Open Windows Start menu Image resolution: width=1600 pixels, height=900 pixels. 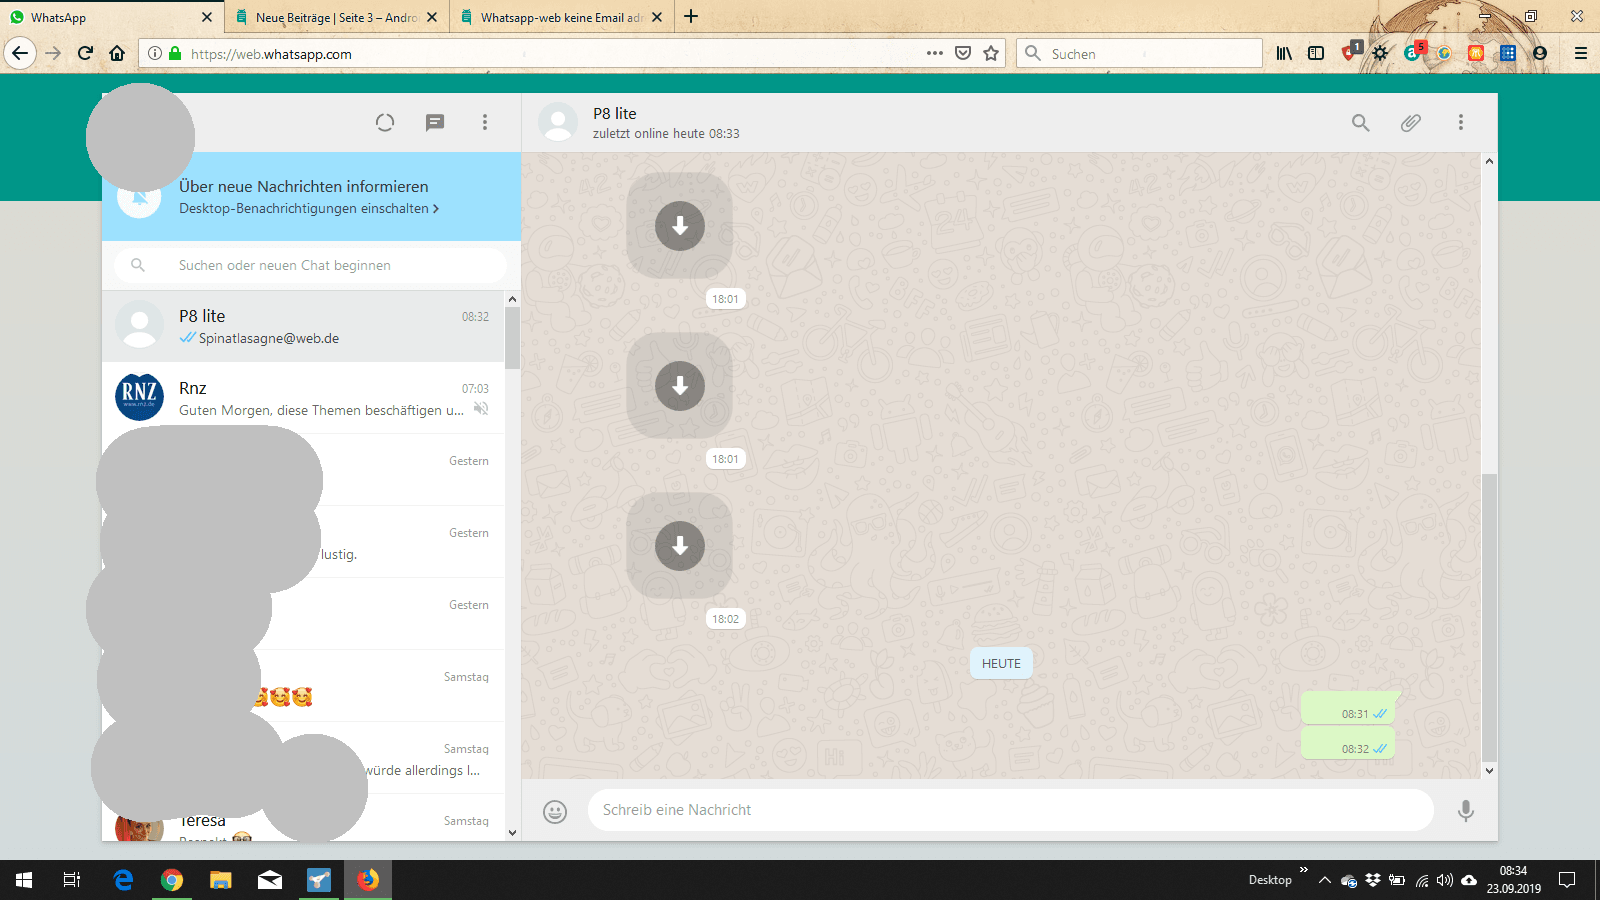click(24, 880)
